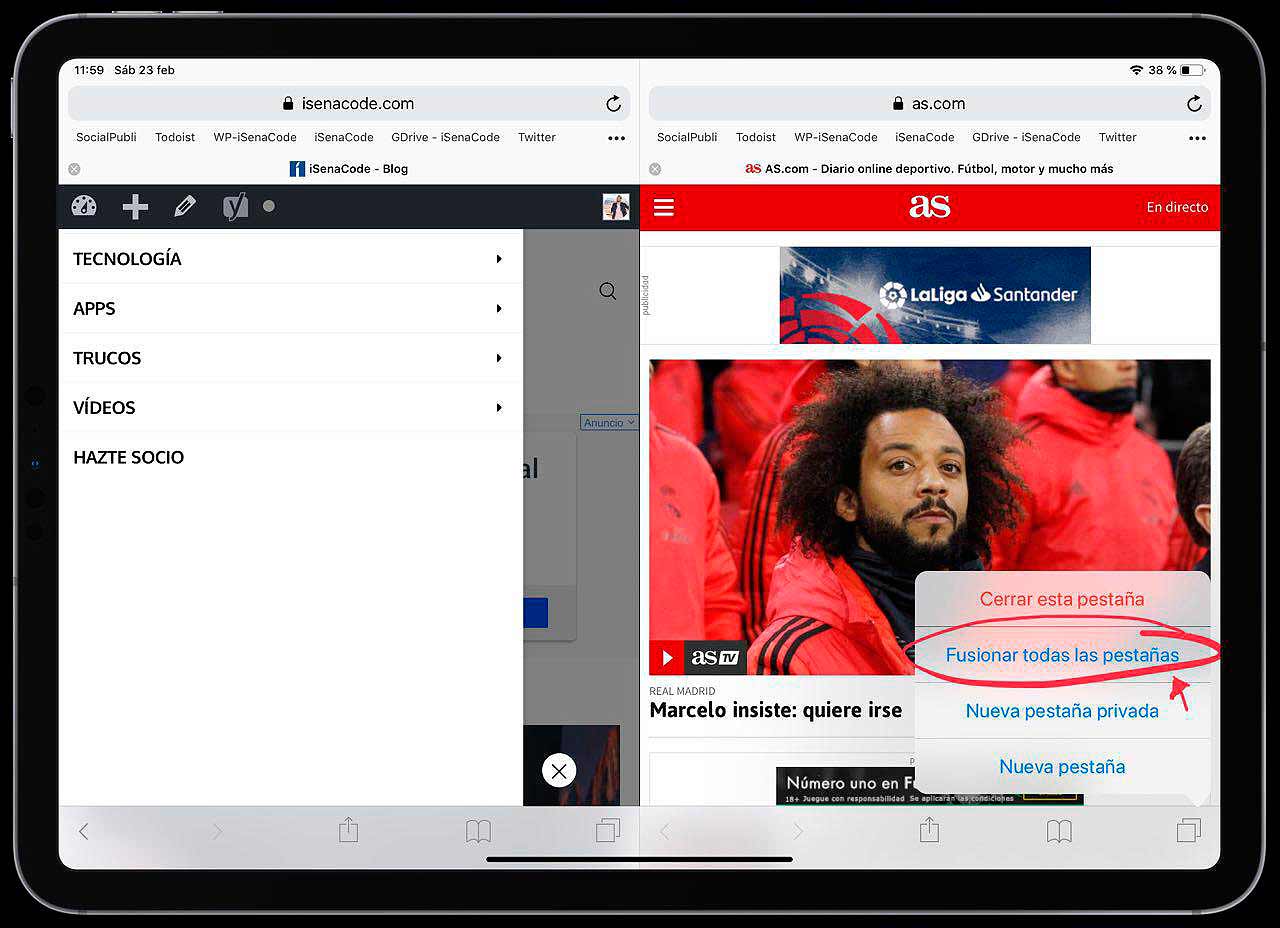
Task: Open the AS hamburger menu
Action: (x=664, y=207)
